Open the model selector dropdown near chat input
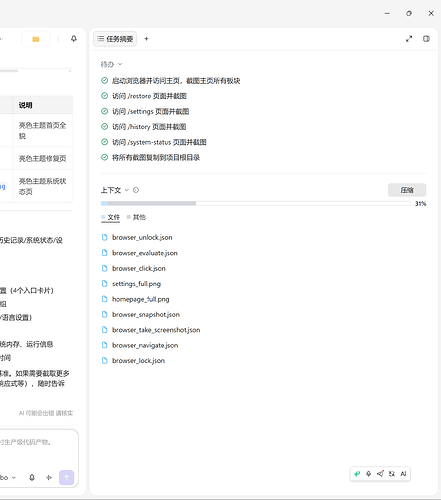Screen dimensions: 441x500 (8, 477)
